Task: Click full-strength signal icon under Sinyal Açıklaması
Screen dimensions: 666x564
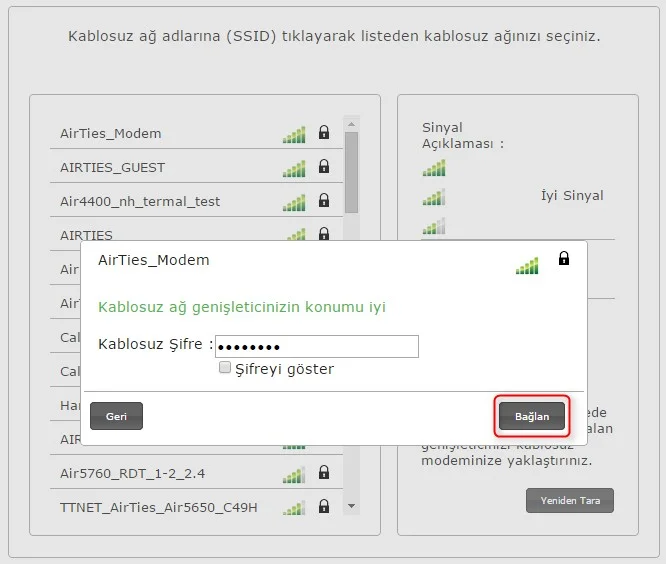Action: [x=434, y=168]
